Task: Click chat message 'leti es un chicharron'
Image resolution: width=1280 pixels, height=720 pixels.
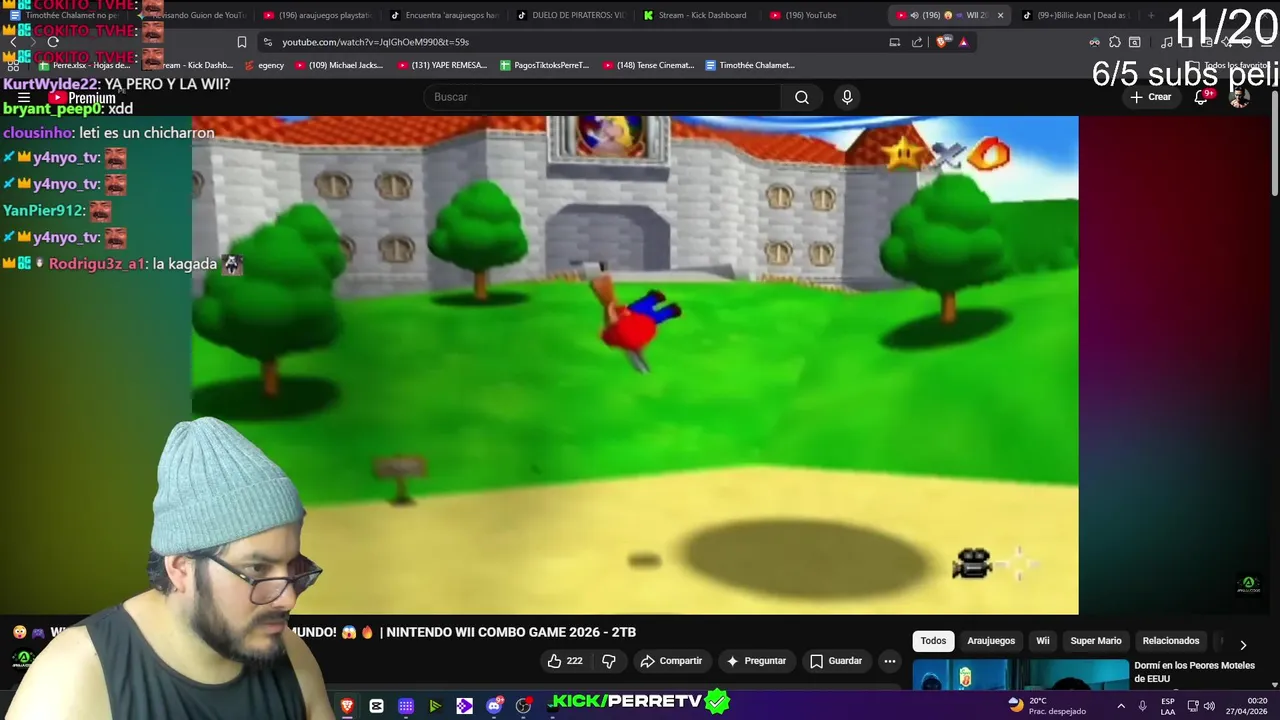Action: (147, 132)
